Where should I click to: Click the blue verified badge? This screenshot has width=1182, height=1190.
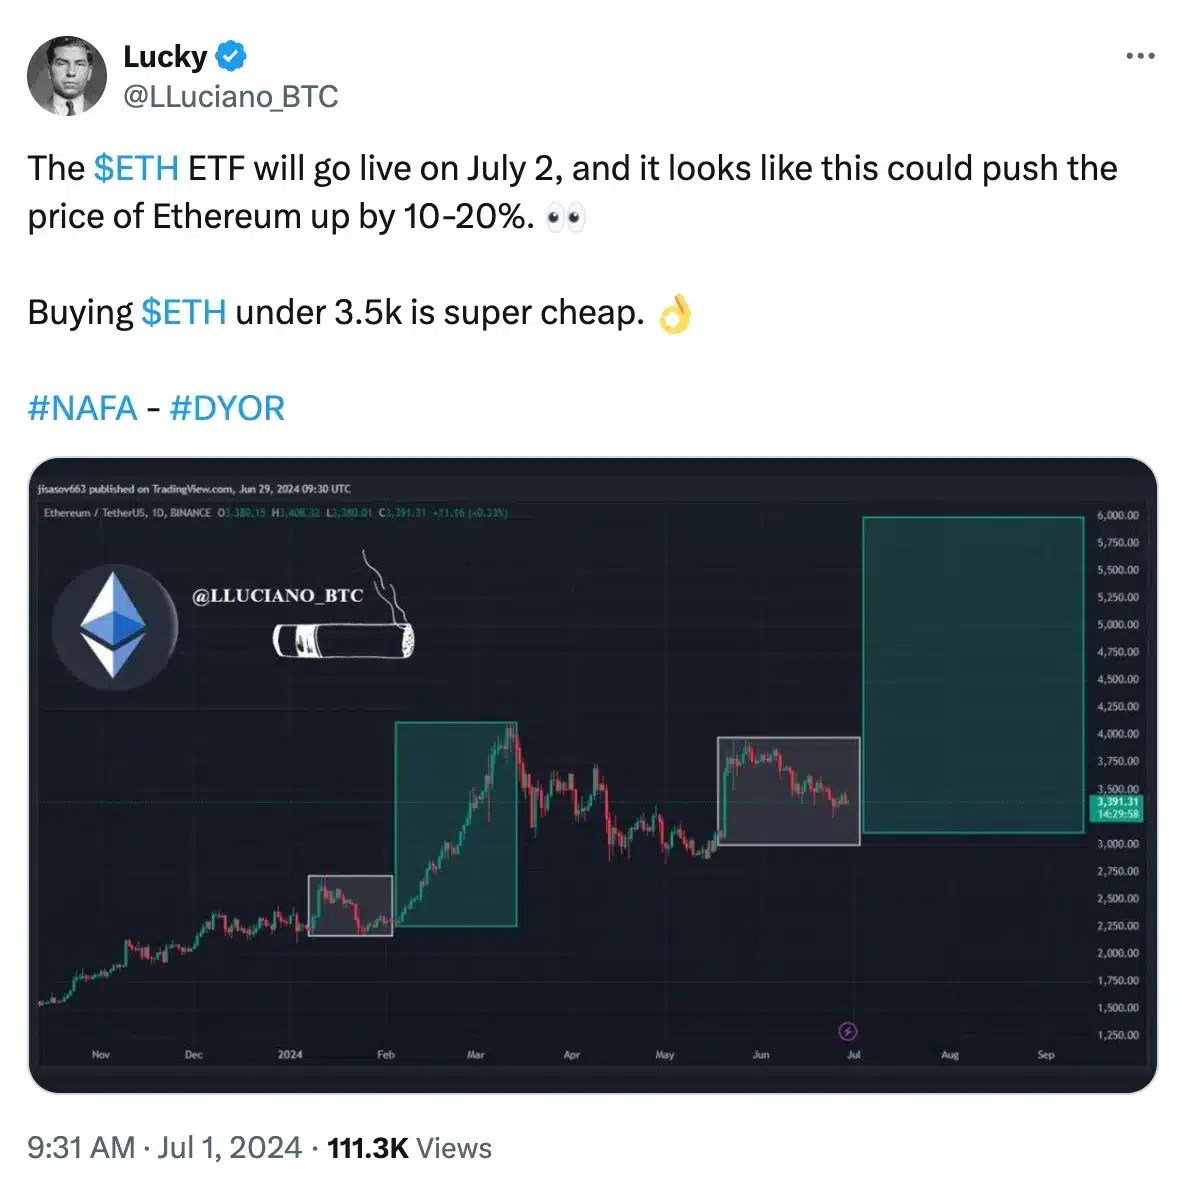click(x=231, y=57)
